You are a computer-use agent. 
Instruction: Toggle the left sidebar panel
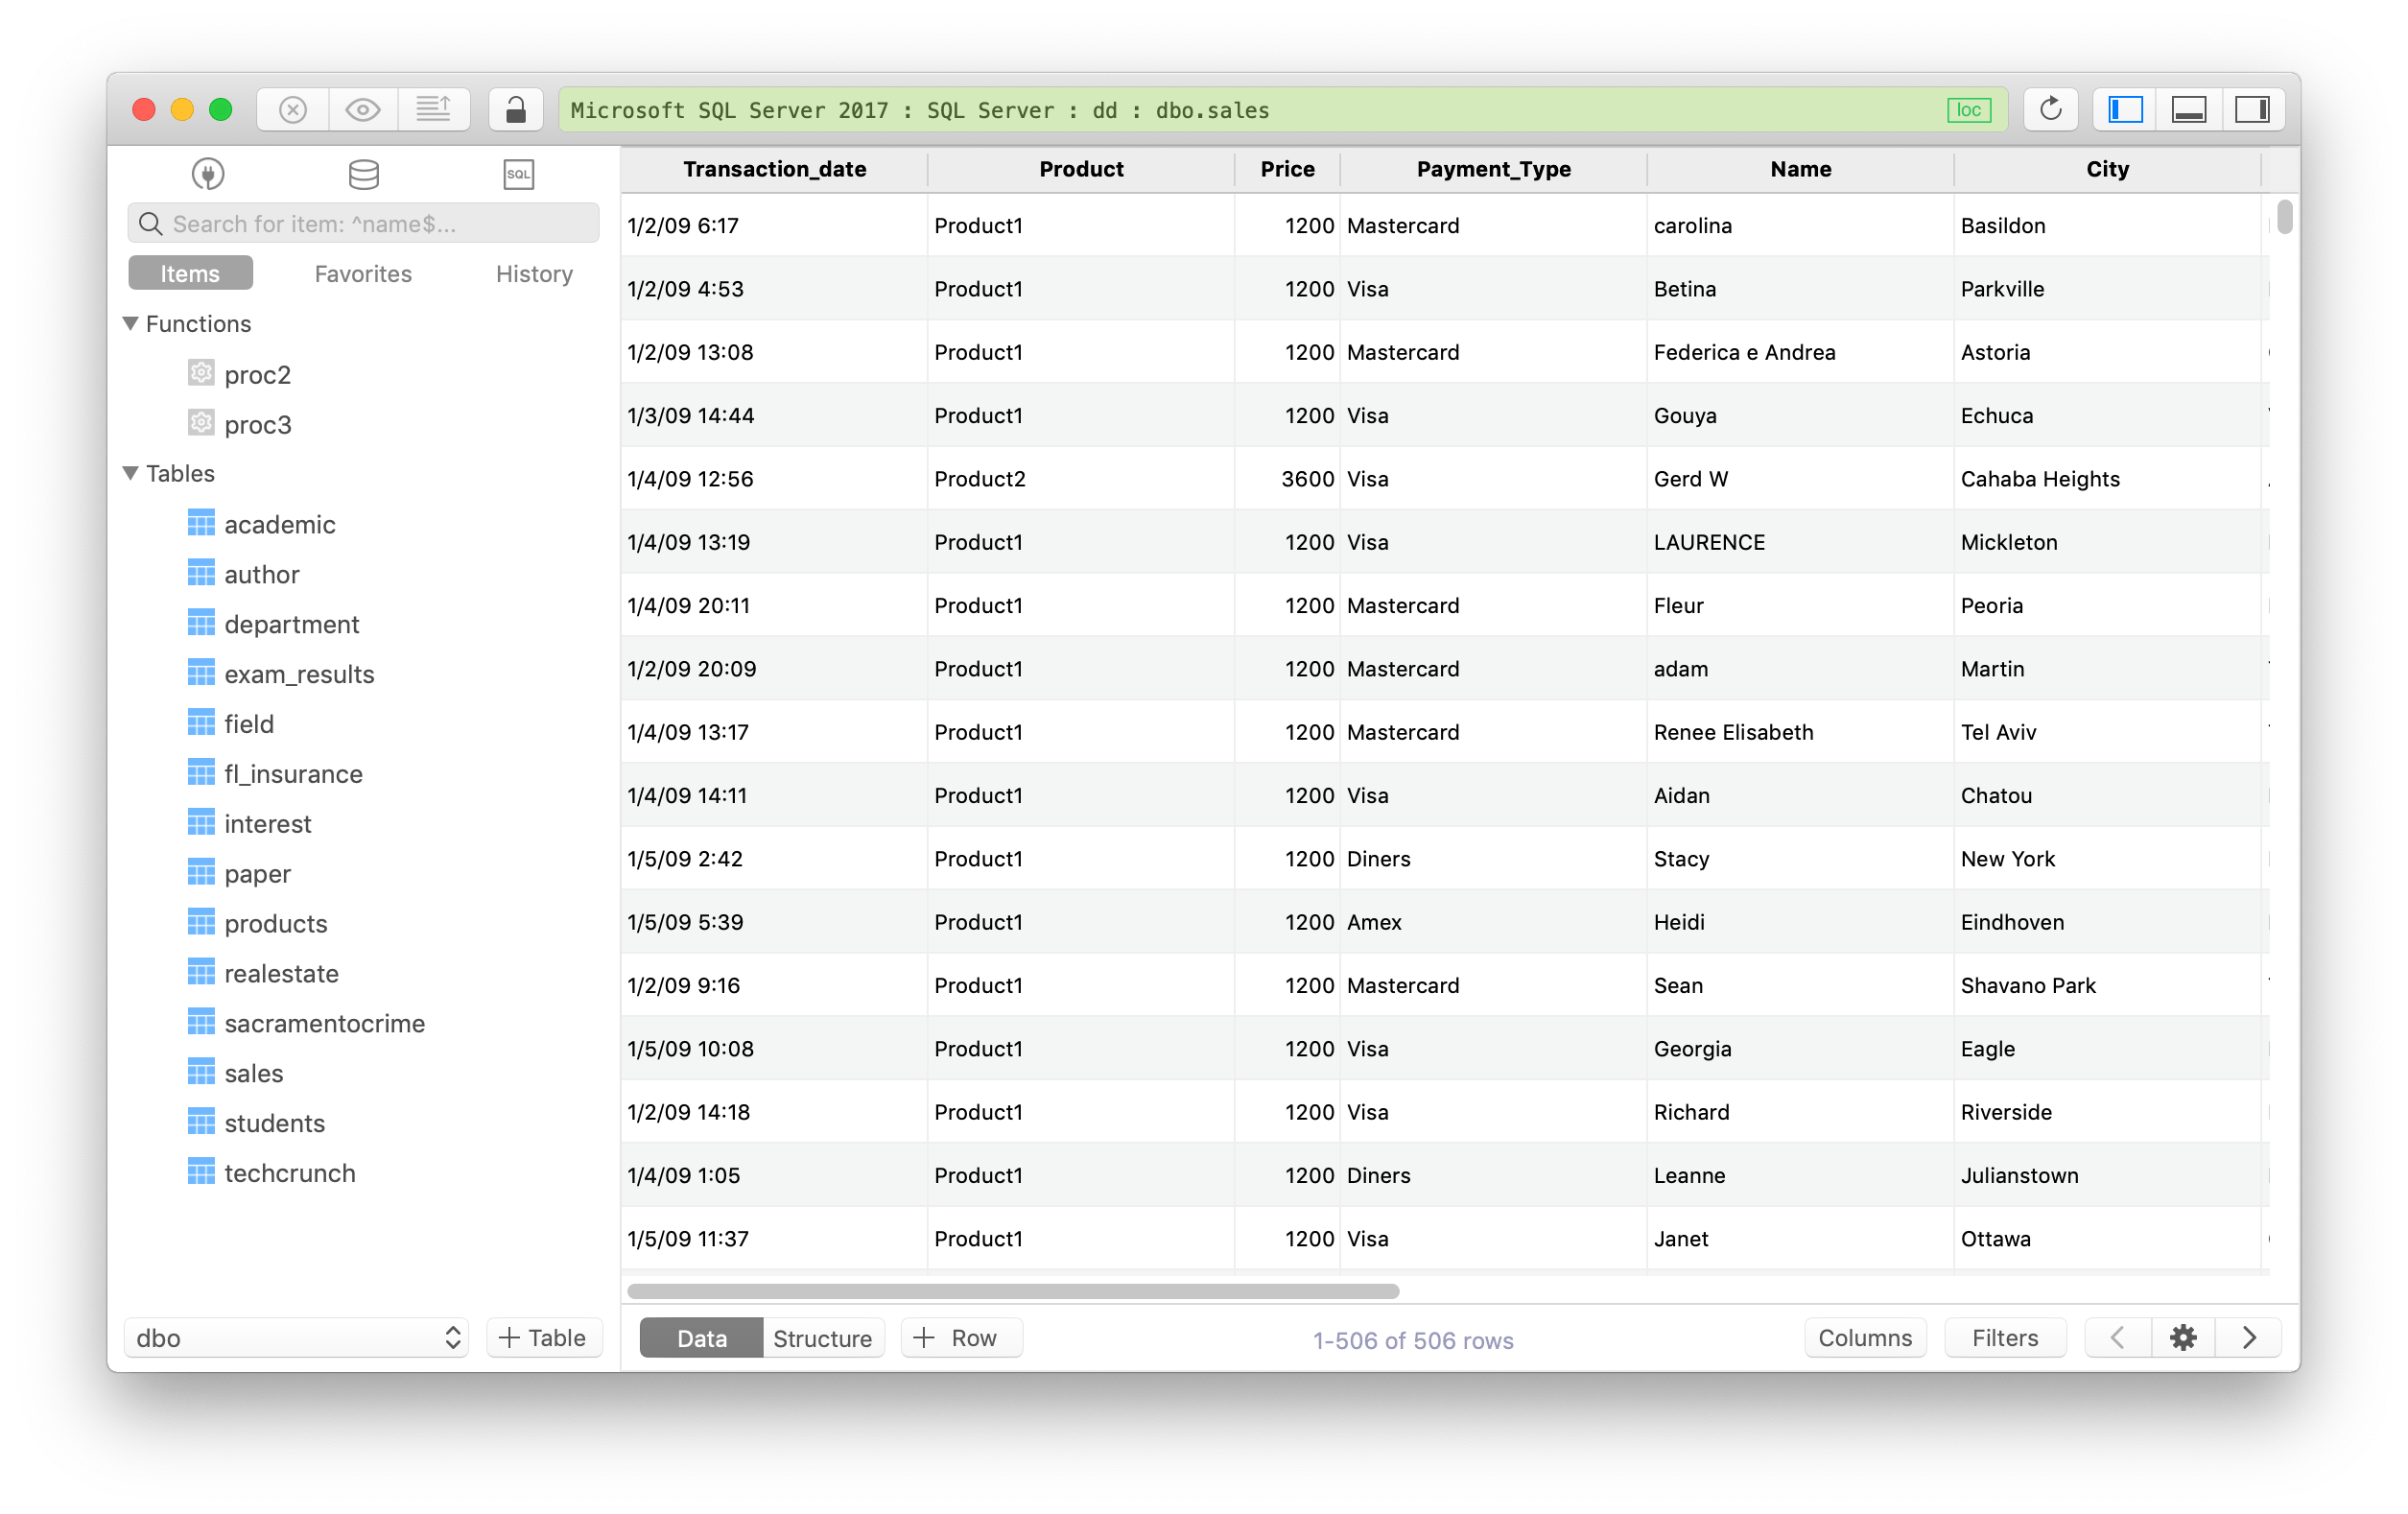[x=2125, y=109]
